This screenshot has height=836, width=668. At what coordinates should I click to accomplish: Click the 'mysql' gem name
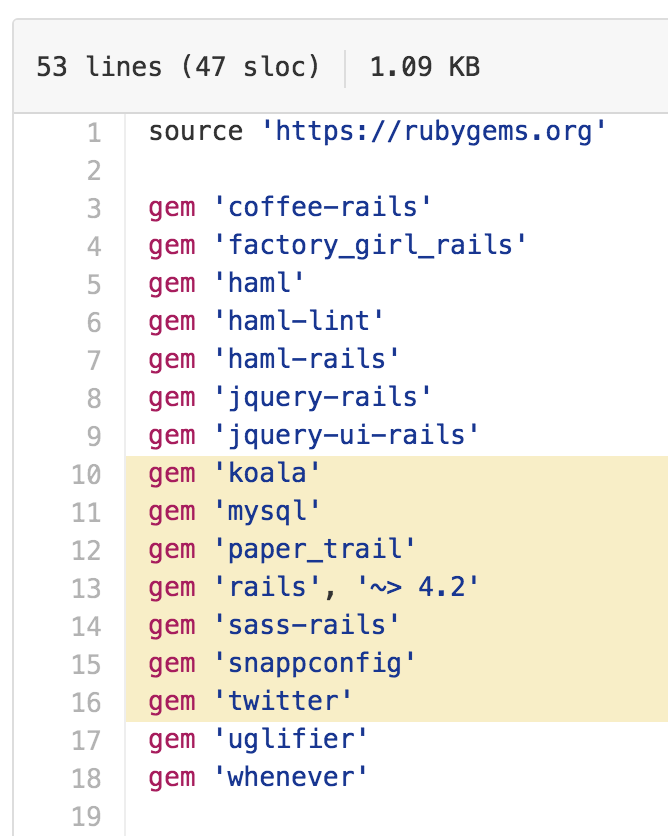(267, 511)
